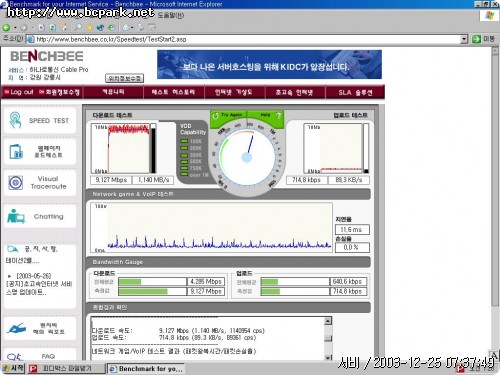Viewport: 500px width, 375px height.
Task: Select 웹페이지 로드테스트 in the sidebar
Action: (x=40, y=152)
